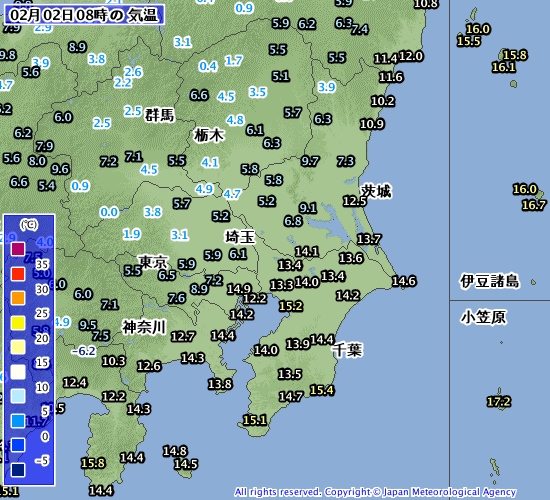Viewport: 550px width, 500px height.
Task: Select the darkest navy legend swatch
Action: click(x=18, y=469)
